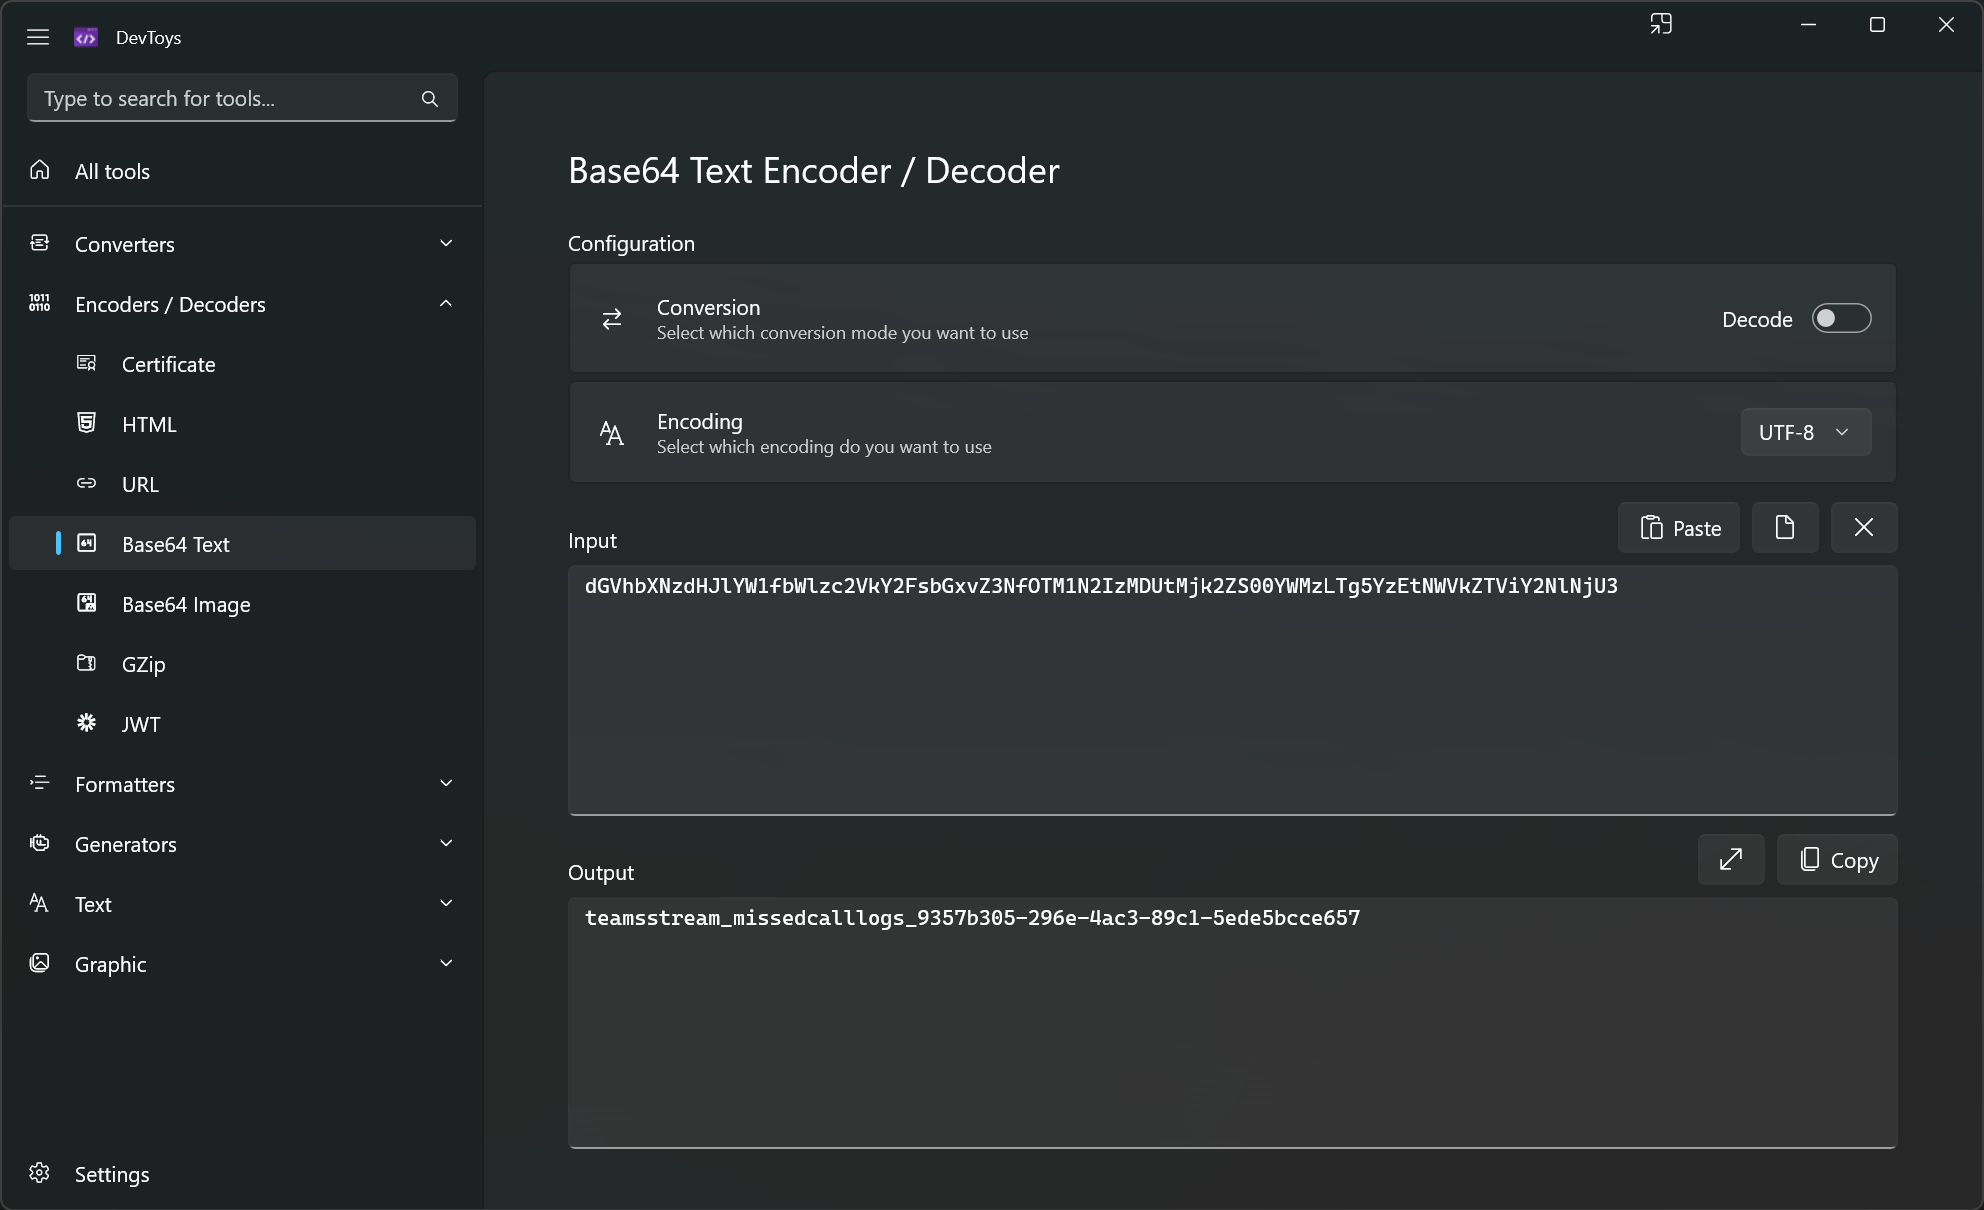Screen dimensions: 1984x1210
Task: Click the Conversion swap arrows icon
Action: (612, 319)
